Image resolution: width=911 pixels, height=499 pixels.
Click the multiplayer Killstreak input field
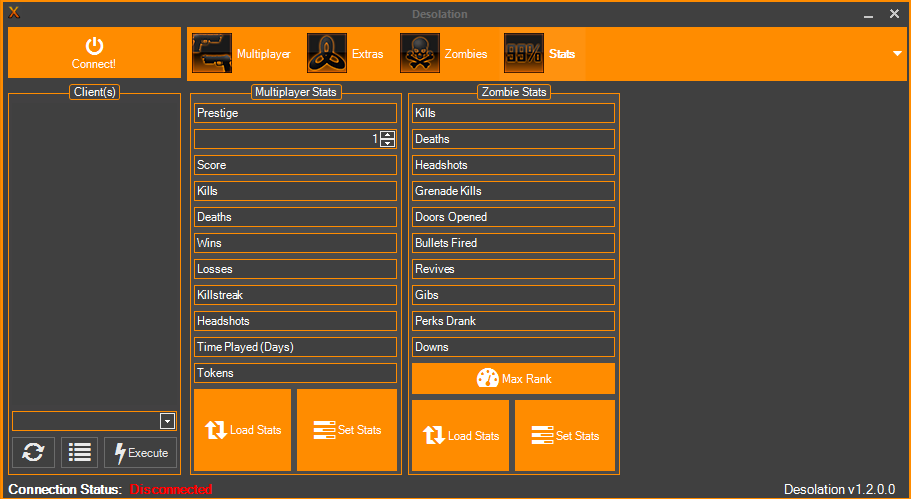295,295
